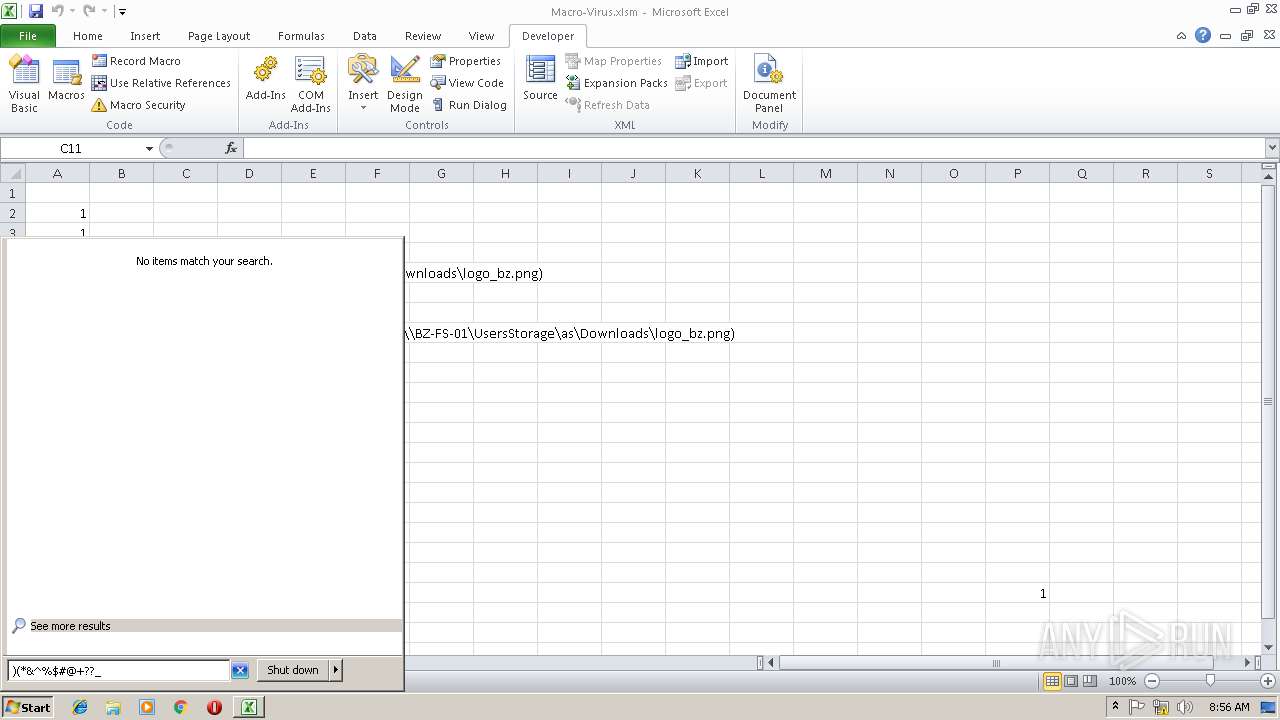
Task: Click the zoom slider handle
Action: click(1210, 681)
